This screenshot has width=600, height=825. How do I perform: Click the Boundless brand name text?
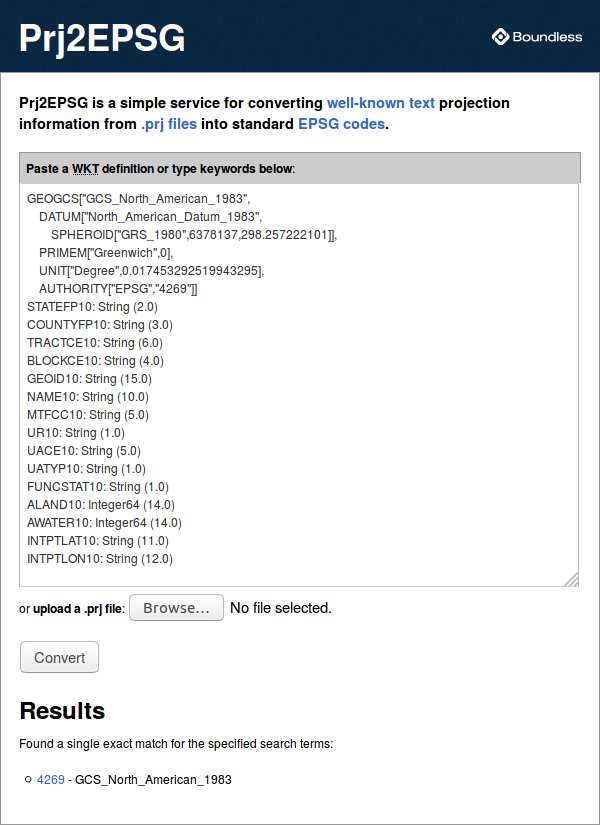pos(547,37)
